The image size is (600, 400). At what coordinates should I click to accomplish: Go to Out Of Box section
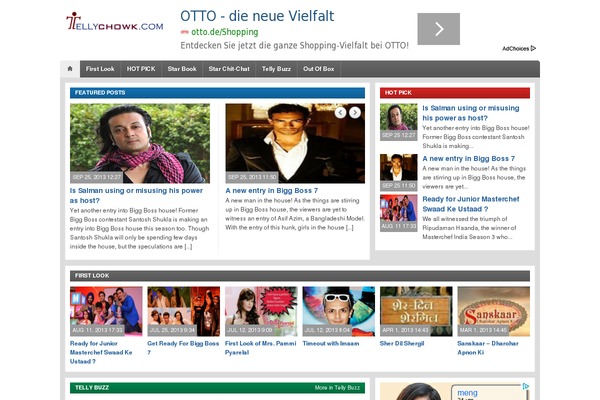[x=319, y=69]
